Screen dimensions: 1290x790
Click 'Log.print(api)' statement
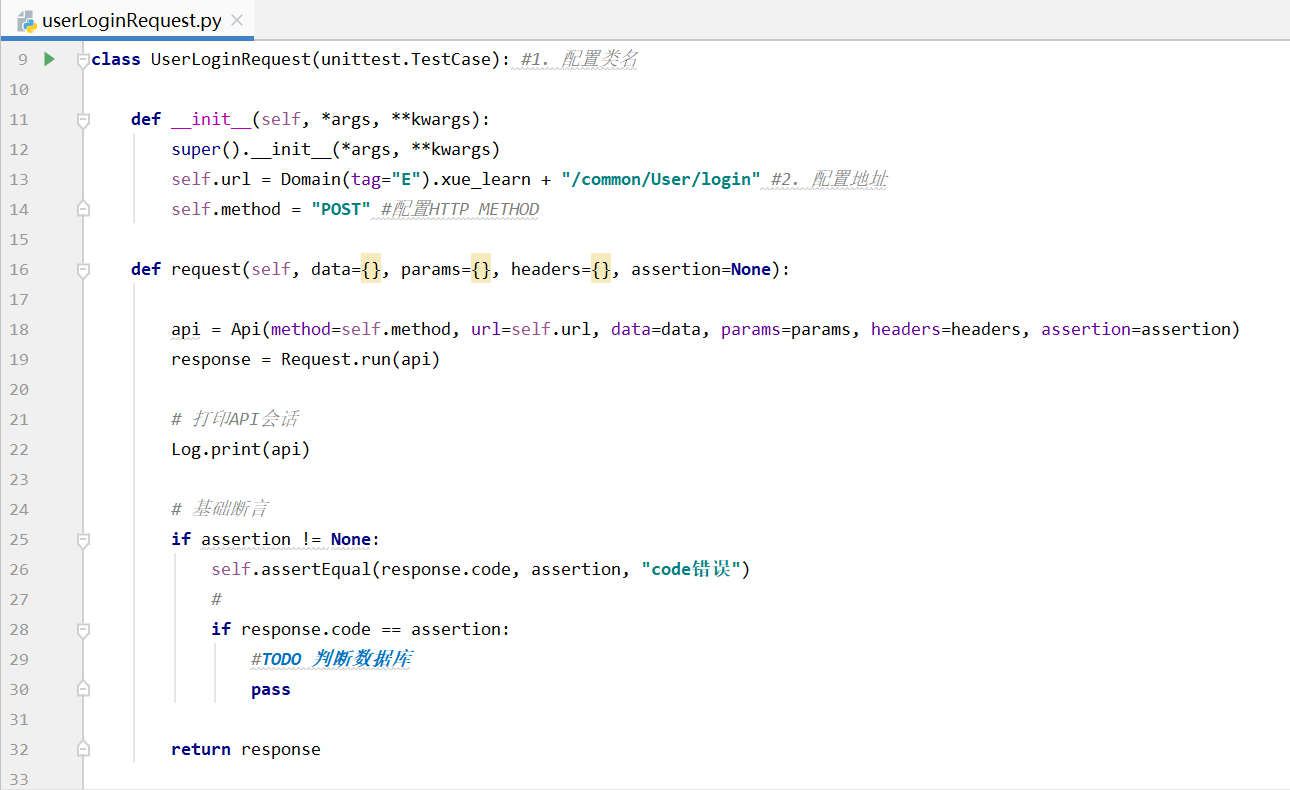[x=241, y=449]
